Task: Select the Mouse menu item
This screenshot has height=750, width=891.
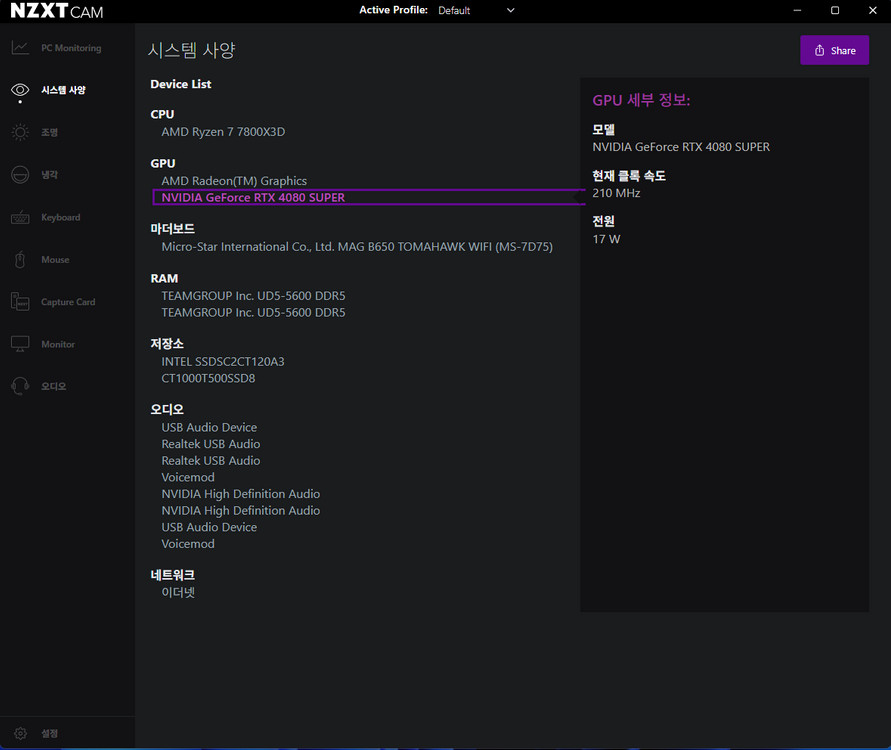Action: click(x=55, y=260)
